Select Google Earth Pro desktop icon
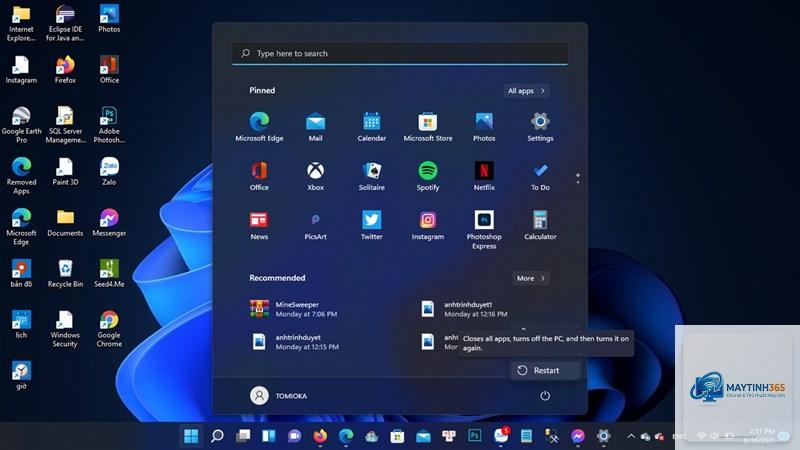 [21, 125]
